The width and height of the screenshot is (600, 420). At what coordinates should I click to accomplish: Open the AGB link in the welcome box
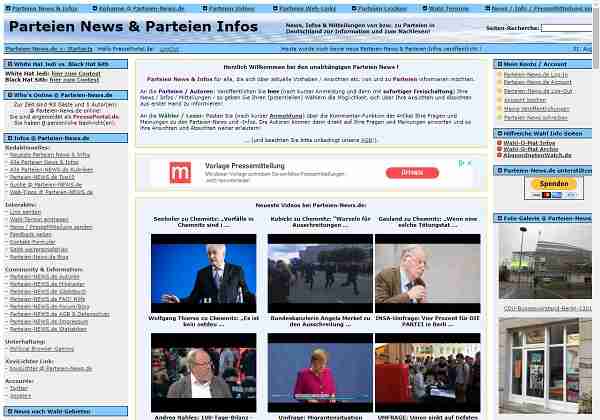pos(368,140)
